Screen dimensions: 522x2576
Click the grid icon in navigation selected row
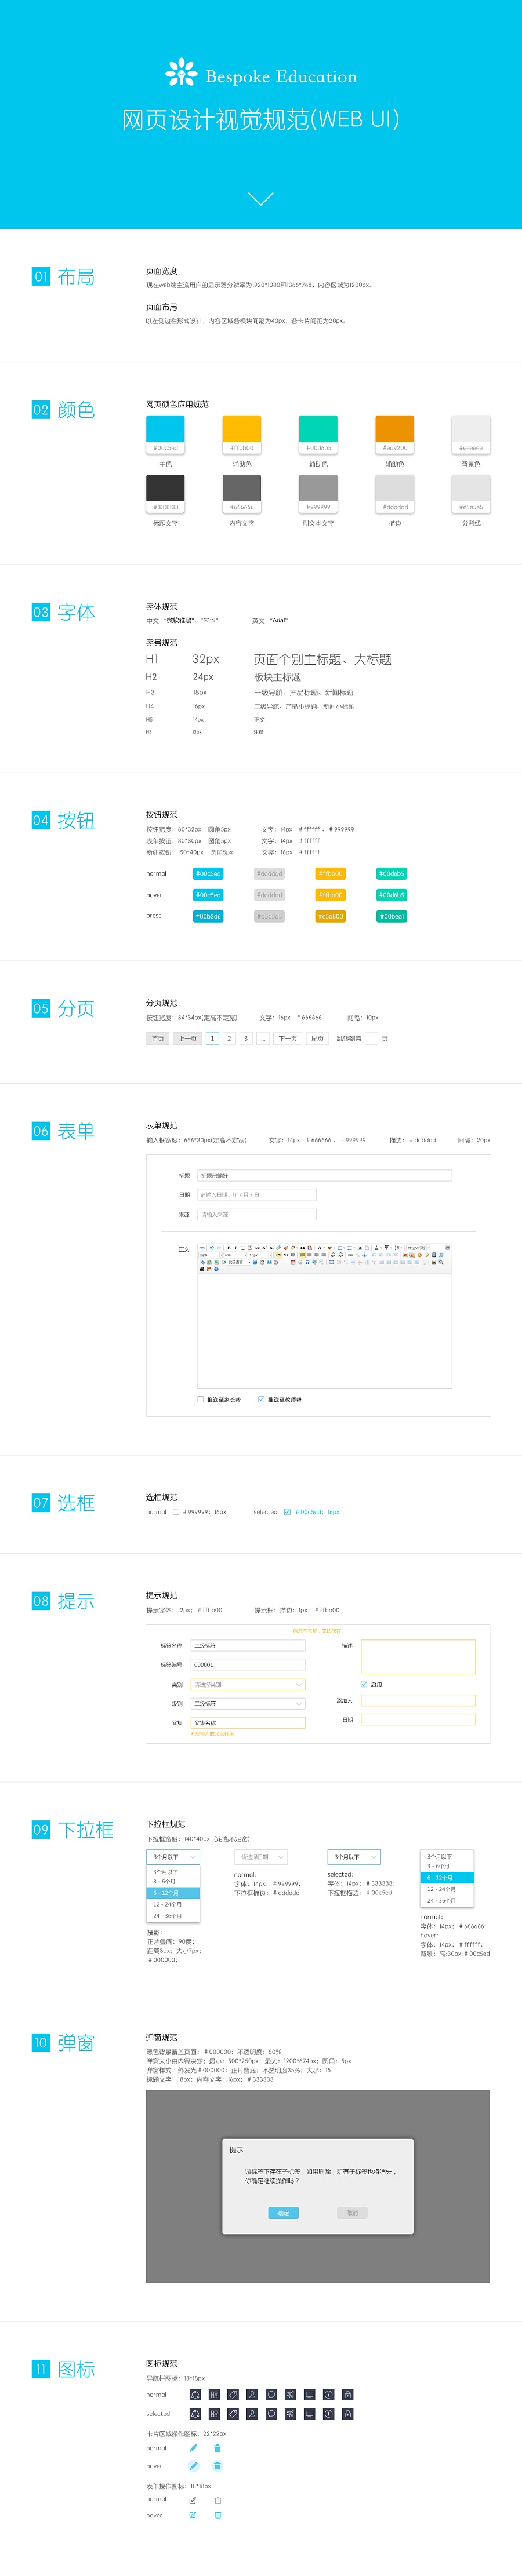tap(214, 2414)
